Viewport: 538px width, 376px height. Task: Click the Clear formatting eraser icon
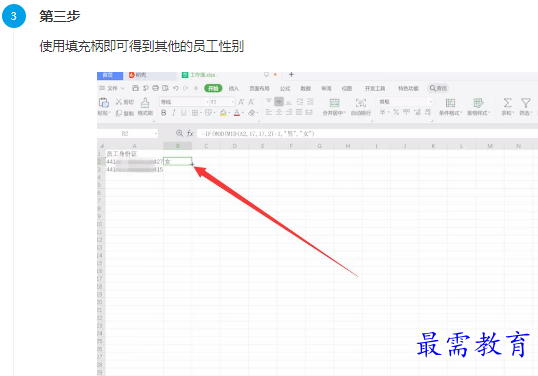point(252,113)
